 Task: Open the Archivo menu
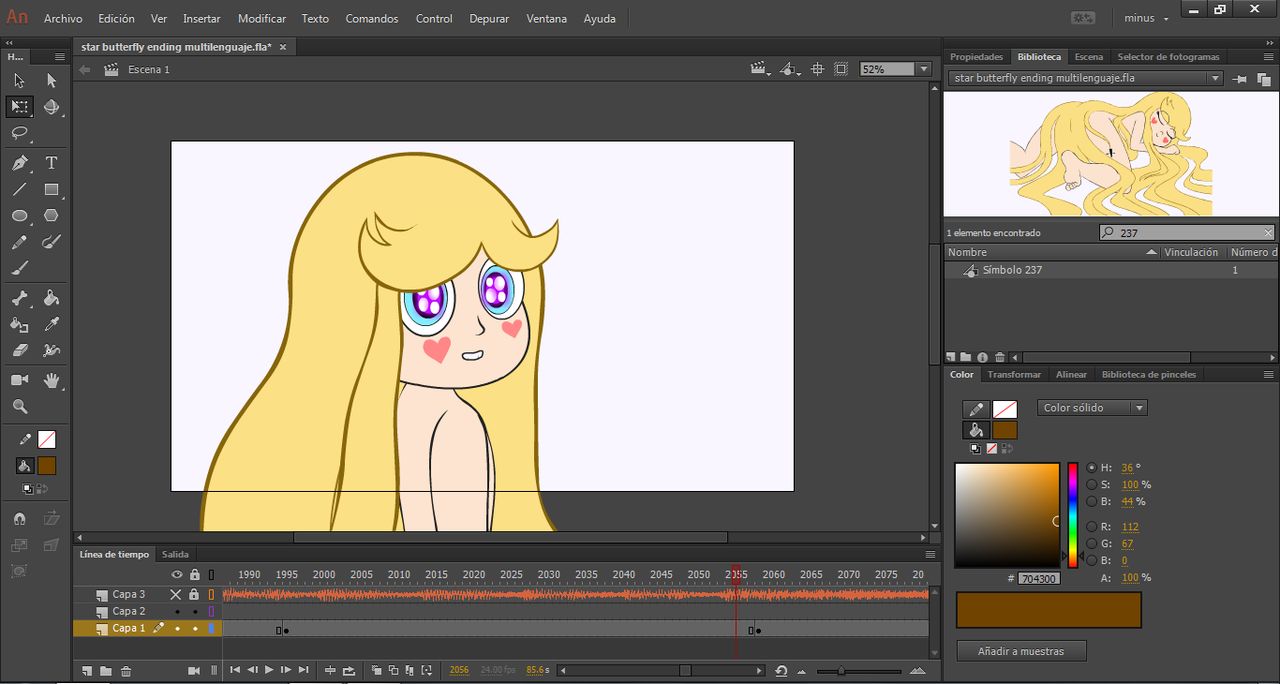63,18
